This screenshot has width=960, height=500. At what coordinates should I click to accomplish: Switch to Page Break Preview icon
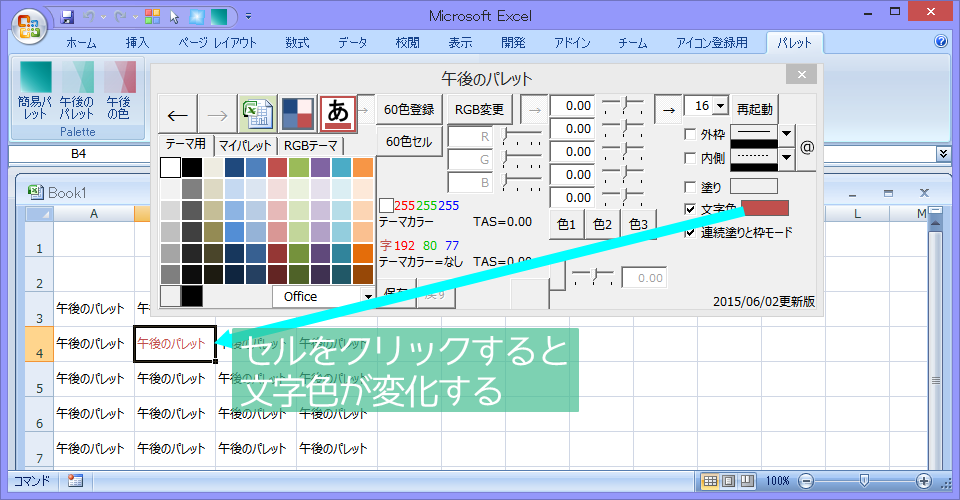tap(747, 481)
